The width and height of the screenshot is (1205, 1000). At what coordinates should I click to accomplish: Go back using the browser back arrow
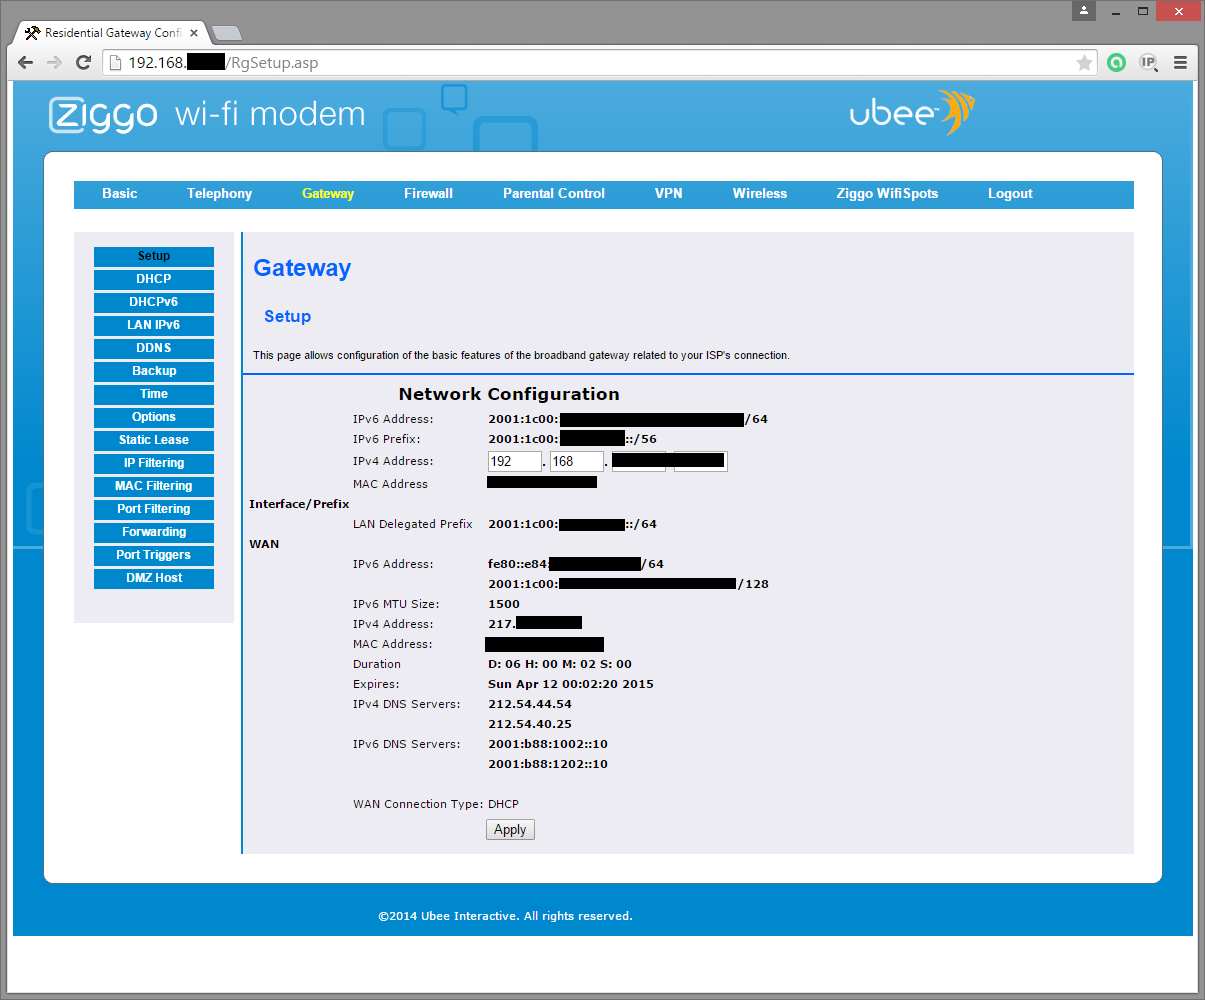(26, 63)
